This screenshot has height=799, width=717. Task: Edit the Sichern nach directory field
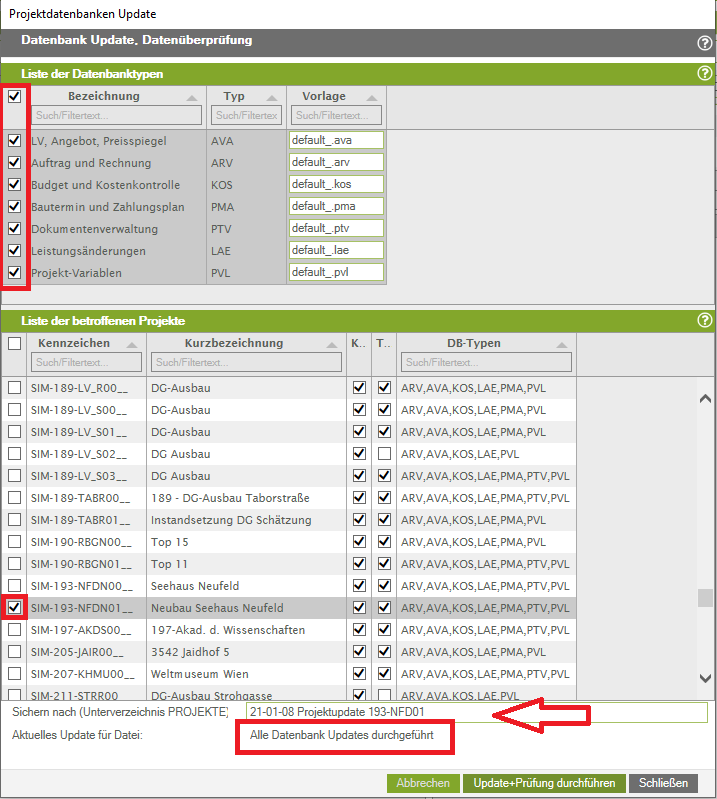(476, 712)
